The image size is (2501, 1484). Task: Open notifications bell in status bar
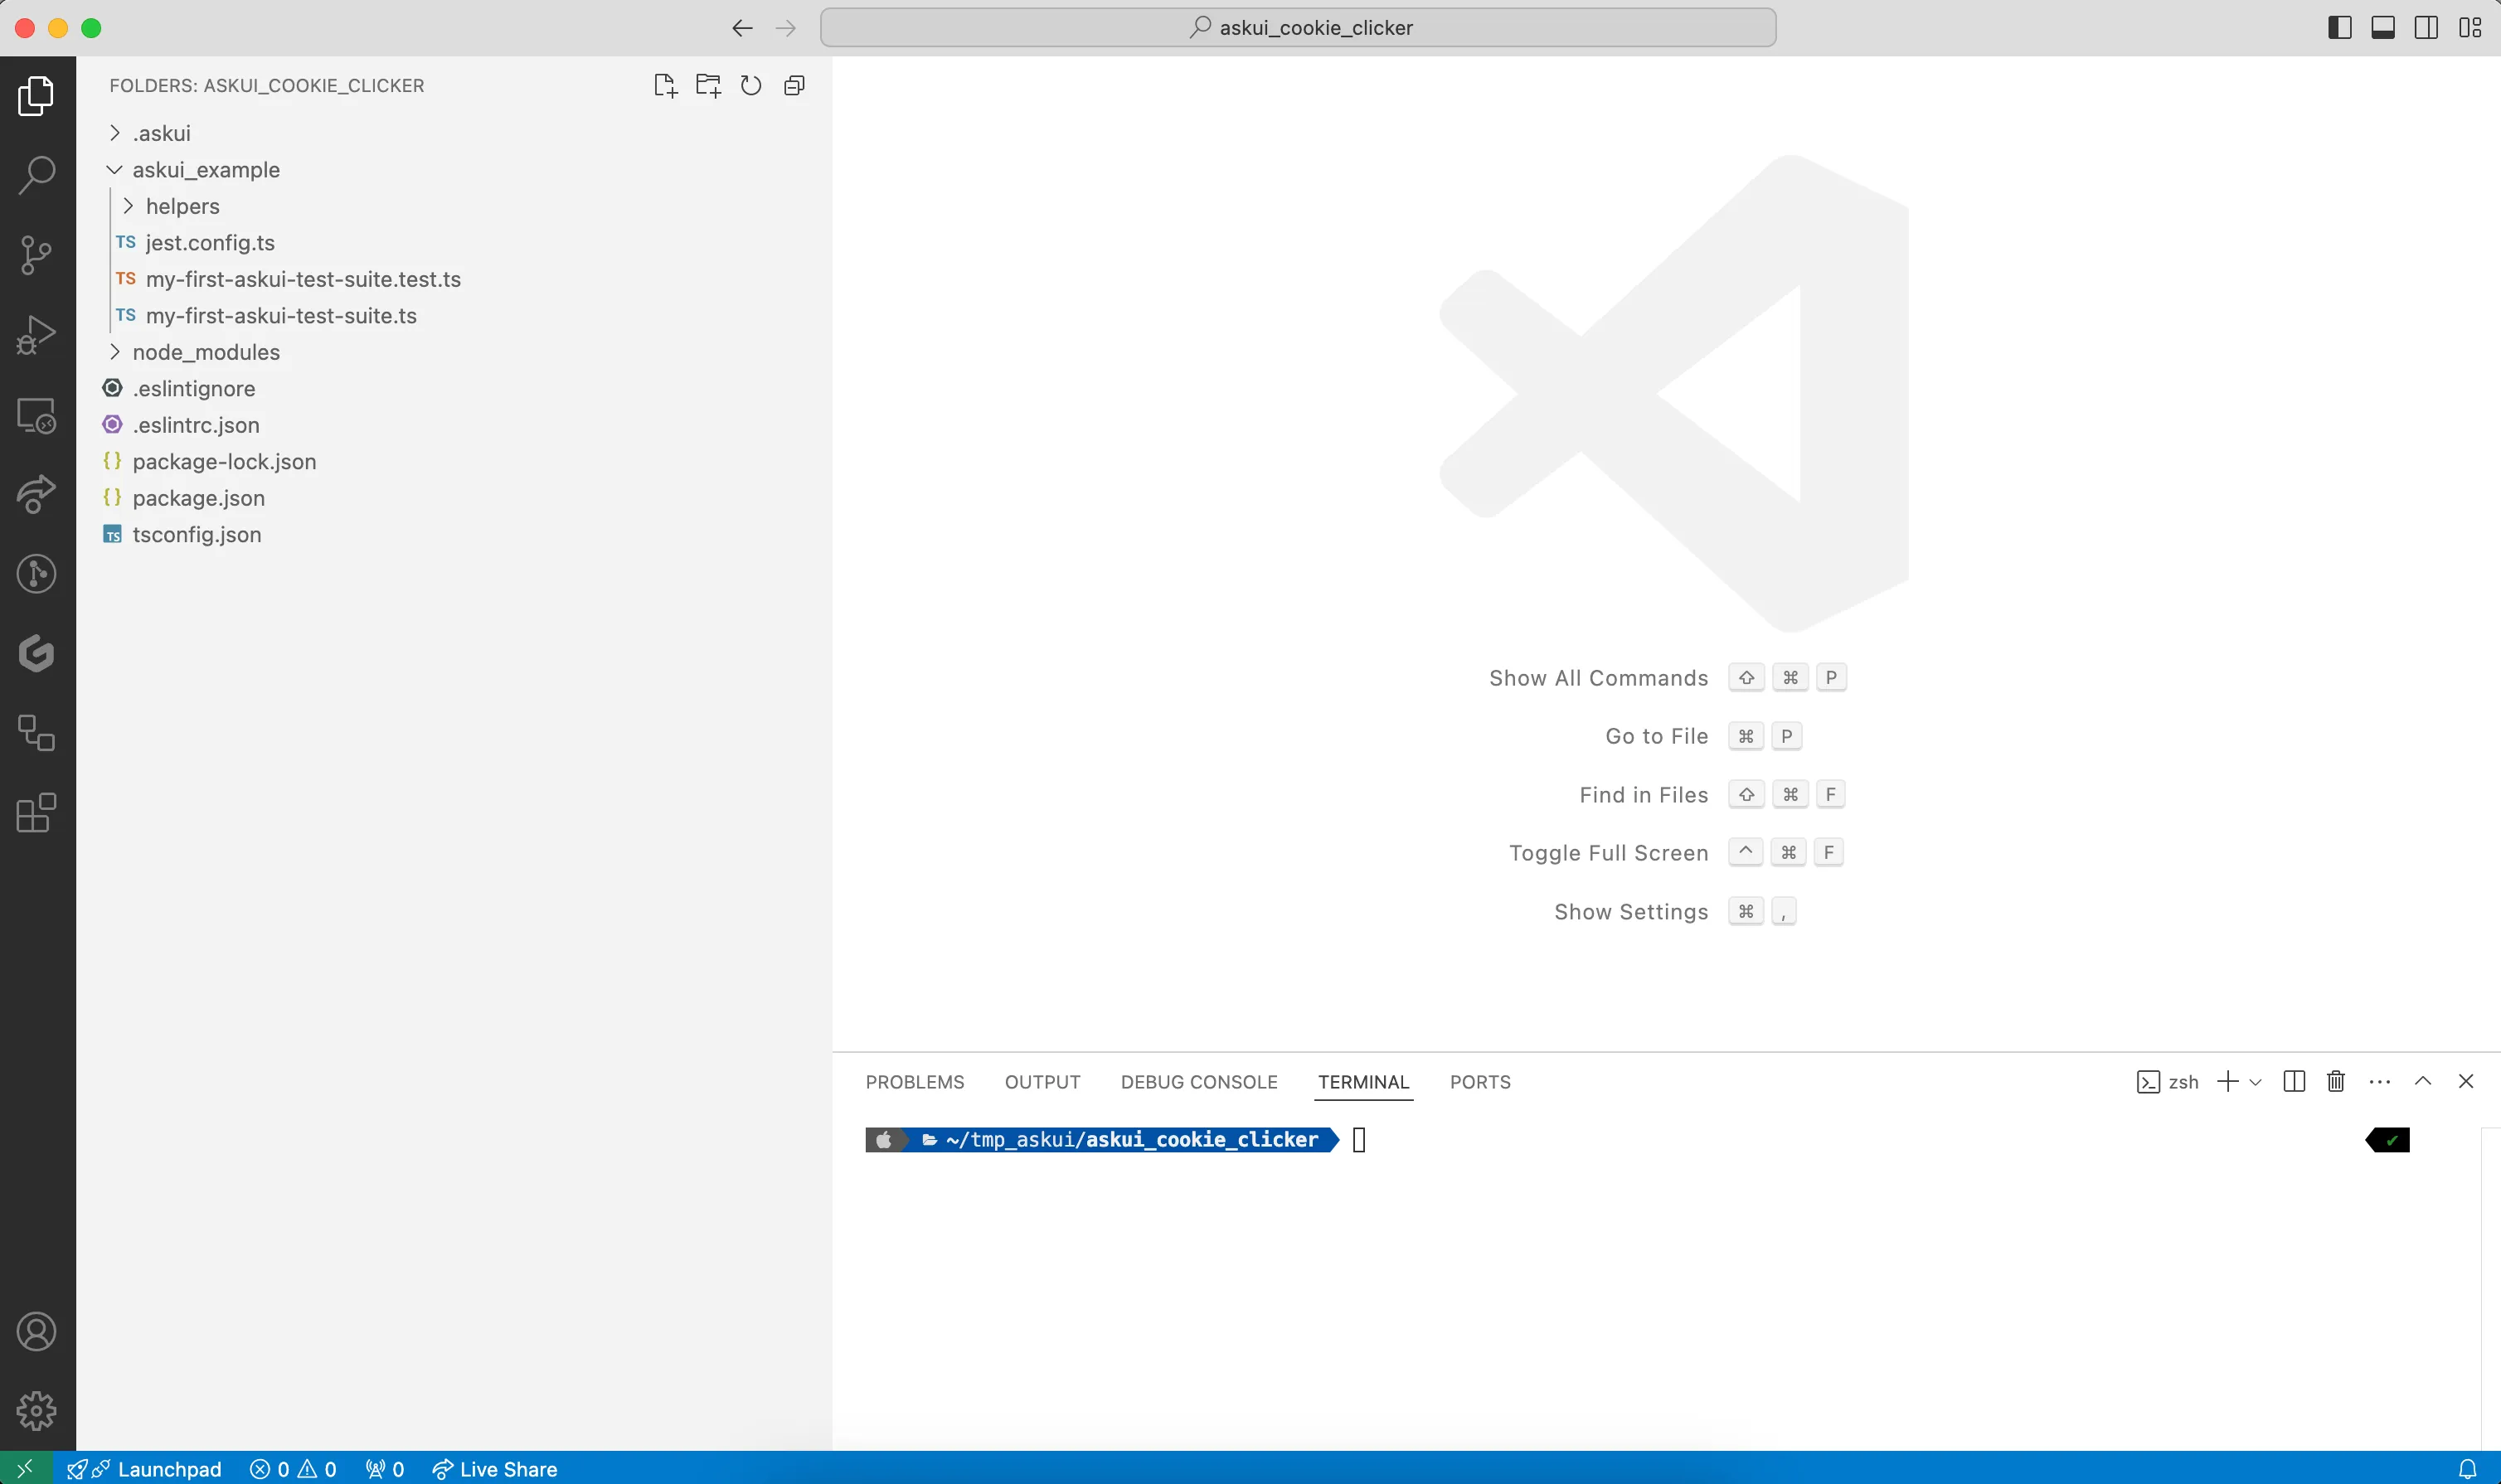(x=2468, y=1469)
